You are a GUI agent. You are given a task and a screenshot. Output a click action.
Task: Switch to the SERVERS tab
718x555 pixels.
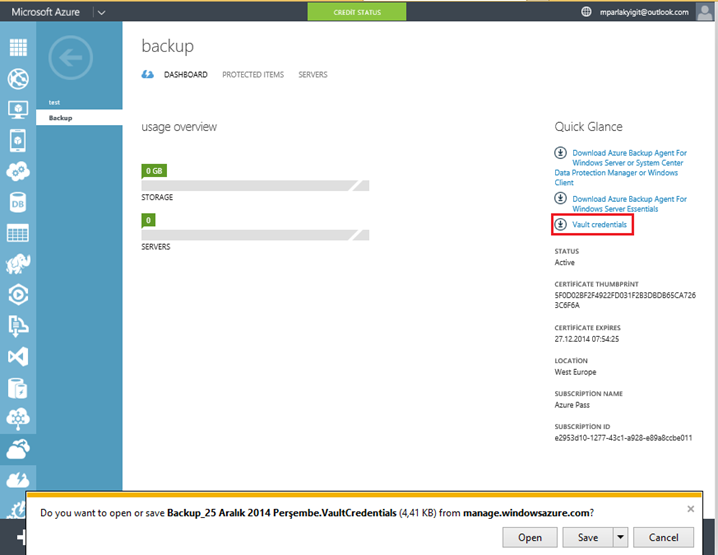[313, 75]
